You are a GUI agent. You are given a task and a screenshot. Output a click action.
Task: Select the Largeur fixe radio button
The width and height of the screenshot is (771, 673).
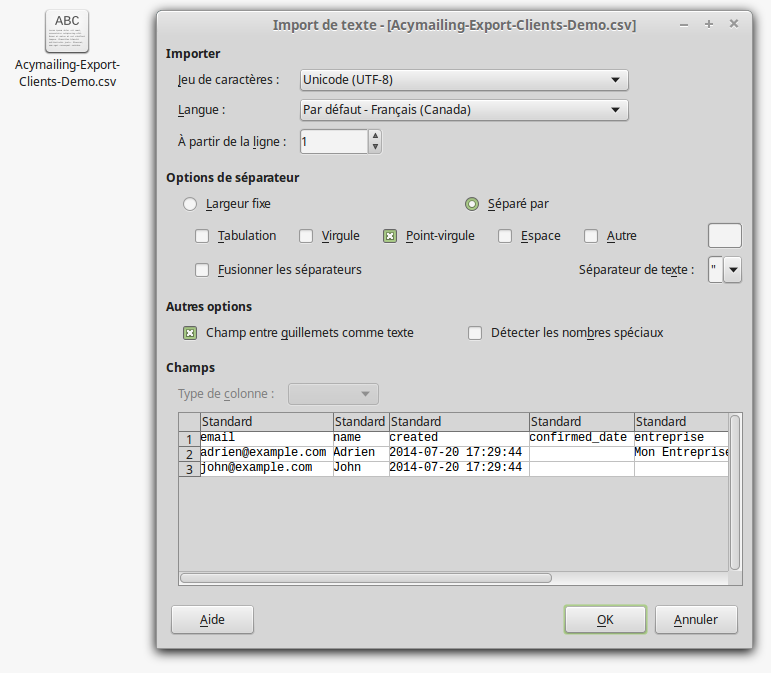(190, 204)
